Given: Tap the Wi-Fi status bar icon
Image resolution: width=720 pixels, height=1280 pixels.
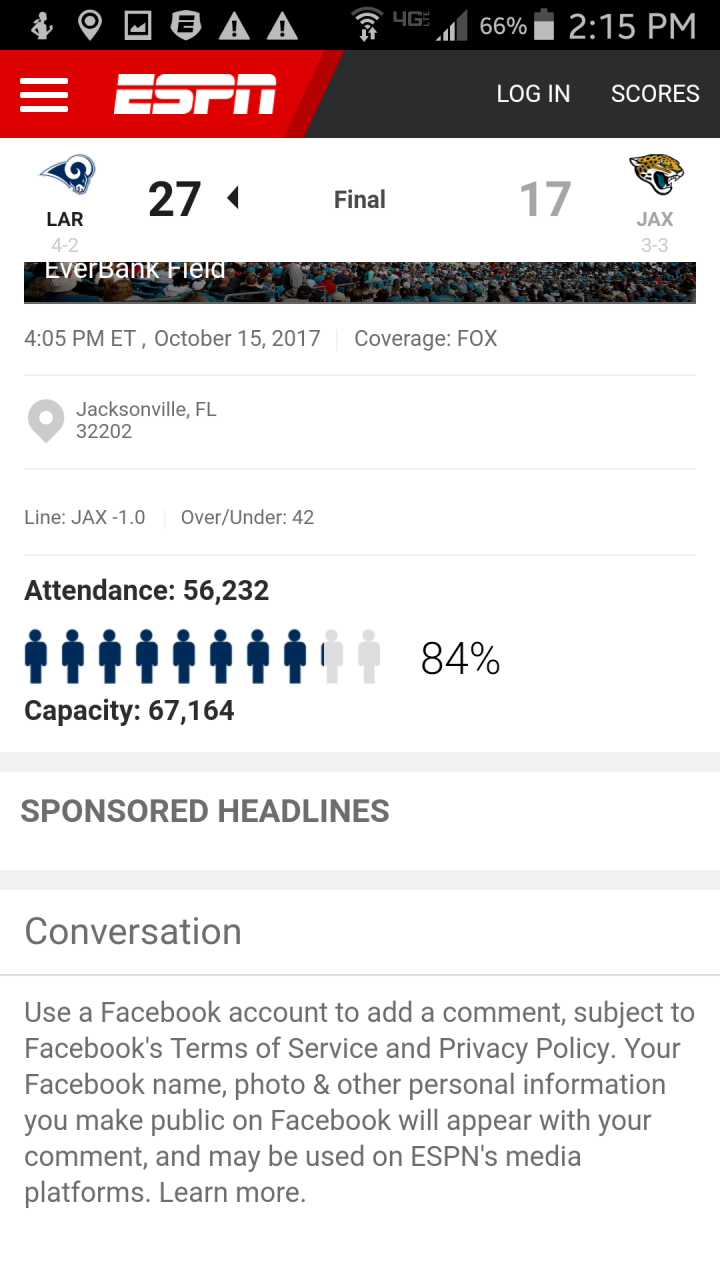Looking at the screenshot, I should pos(368,25).
